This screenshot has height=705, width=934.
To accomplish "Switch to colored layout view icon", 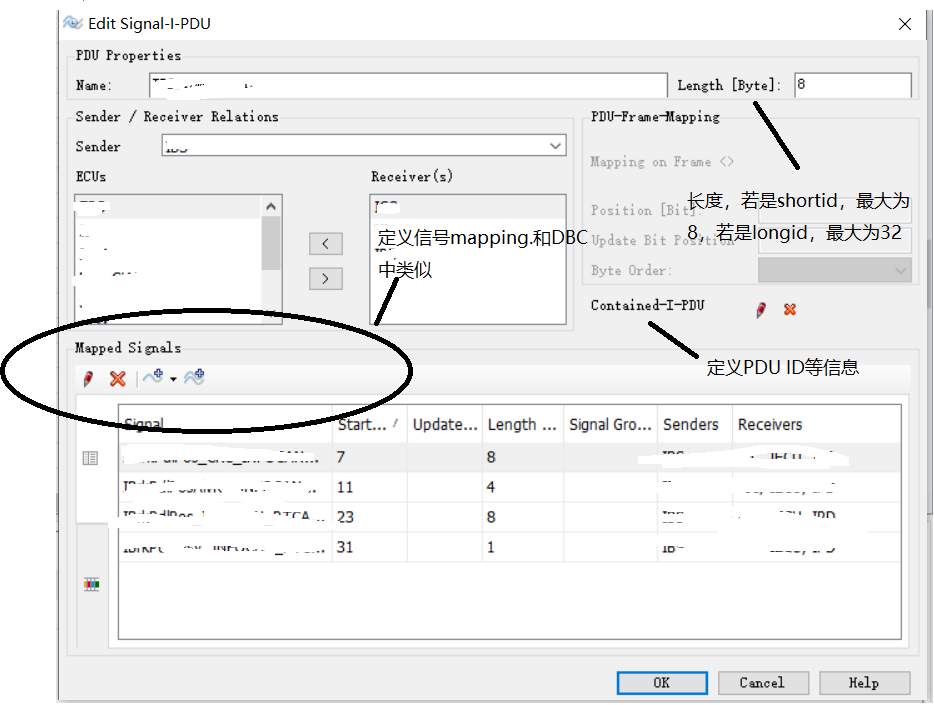I will (x=91, y=584).
